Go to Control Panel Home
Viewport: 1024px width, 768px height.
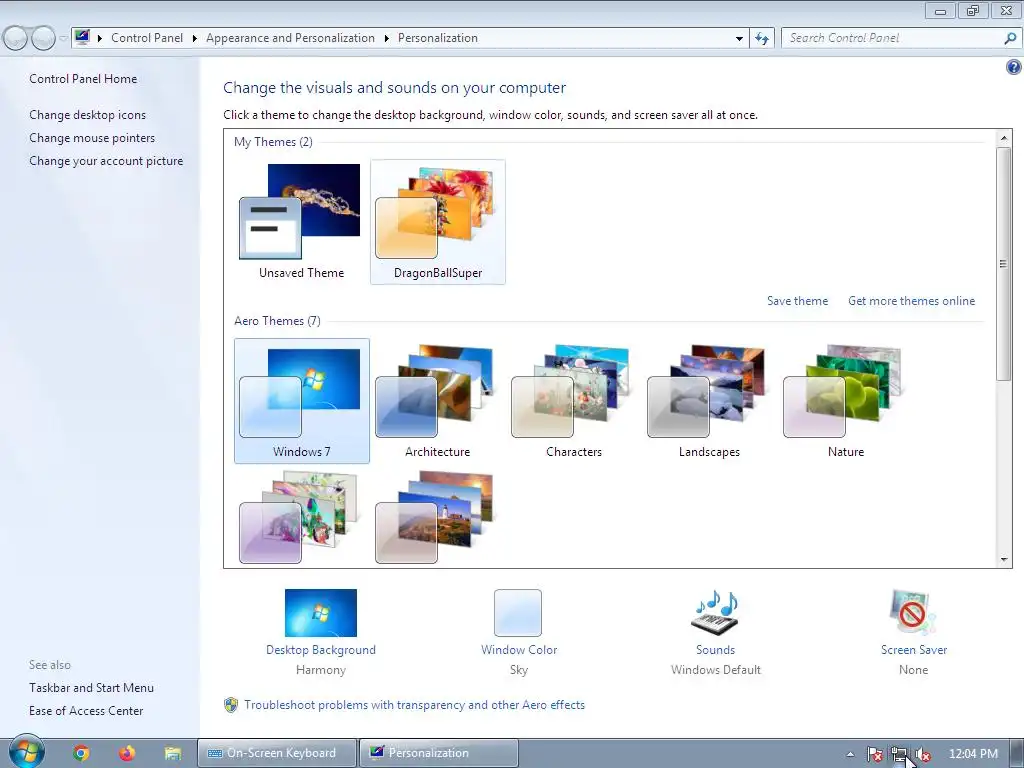click(83, 79)
